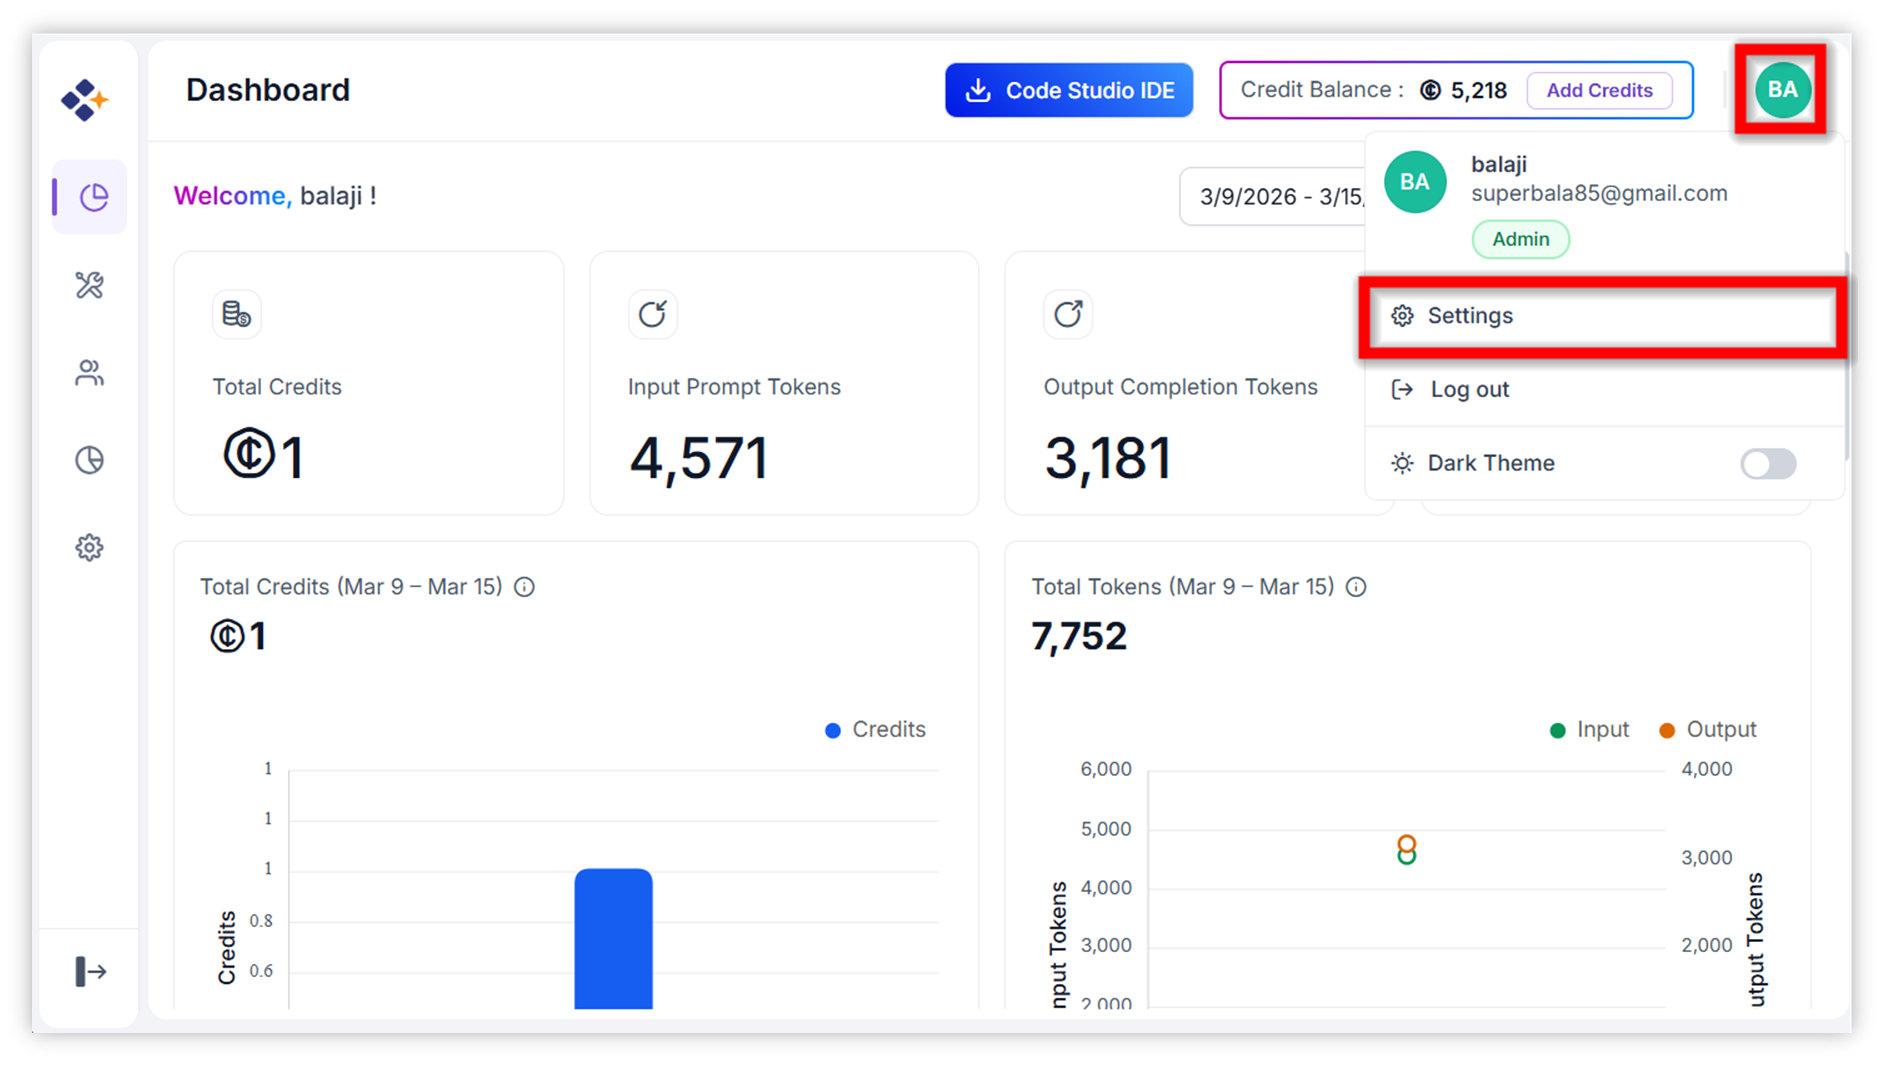Expand sidebar with the arrow icon
1890x1065 pixels.
click(x=90, y=971)
